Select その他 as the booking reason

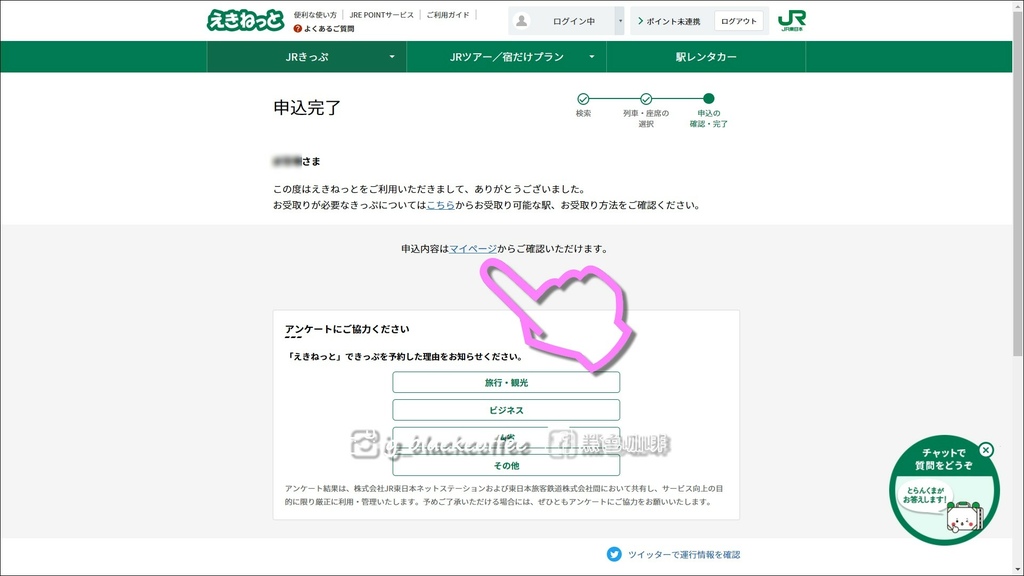coord(506,464)
